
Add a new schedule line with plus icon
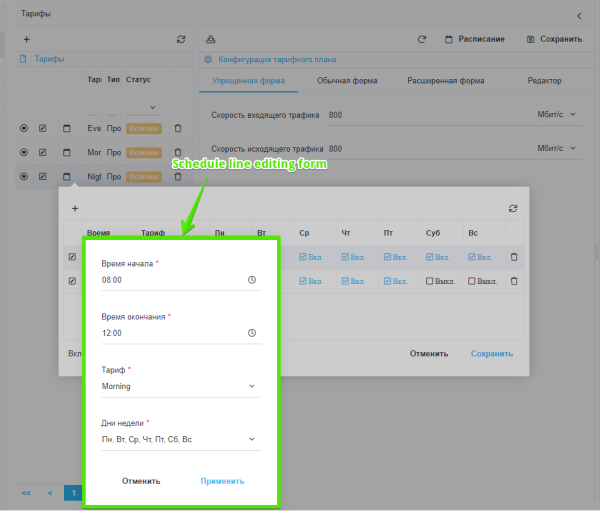(75, 208)
